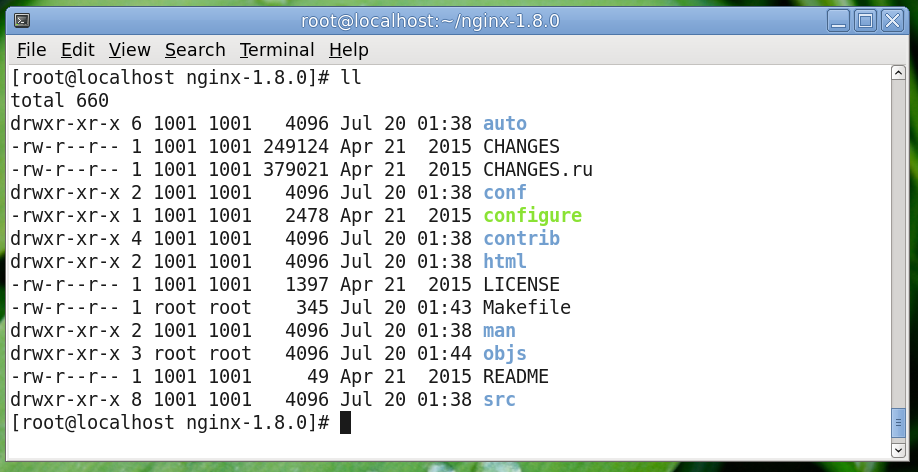918x472 pixels.
Task: Click the cursor block at the bottom prompt
Action: (345, 423)
